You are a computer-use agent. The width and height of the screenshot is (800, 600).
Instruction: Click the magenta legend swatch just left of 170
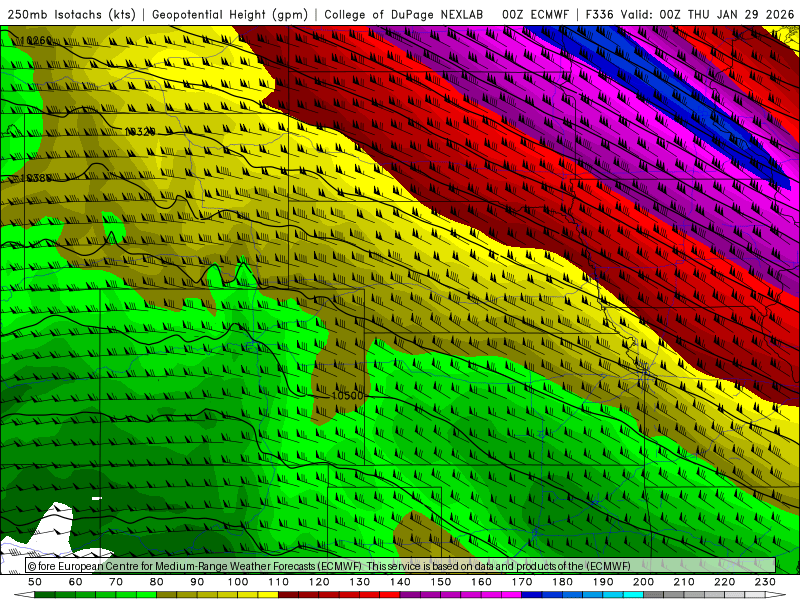tap(511, 594)
